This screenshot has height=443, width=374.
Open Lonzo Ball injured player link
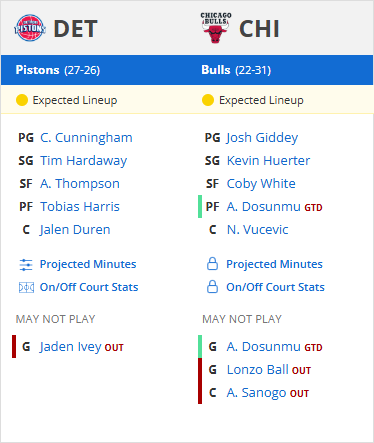(258, 370)
